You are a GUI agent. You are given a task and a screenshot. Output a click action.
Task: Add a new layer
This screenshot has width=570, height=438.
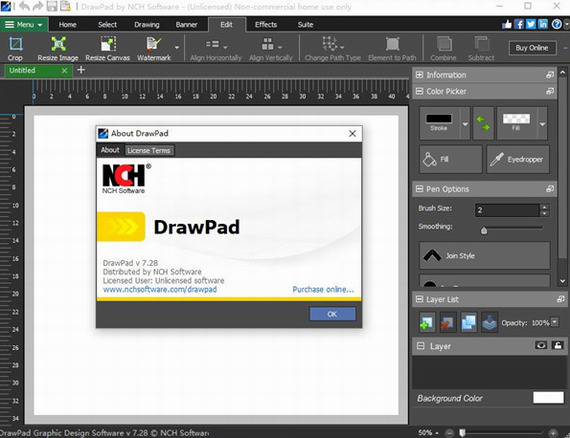(x=426, y=322)
